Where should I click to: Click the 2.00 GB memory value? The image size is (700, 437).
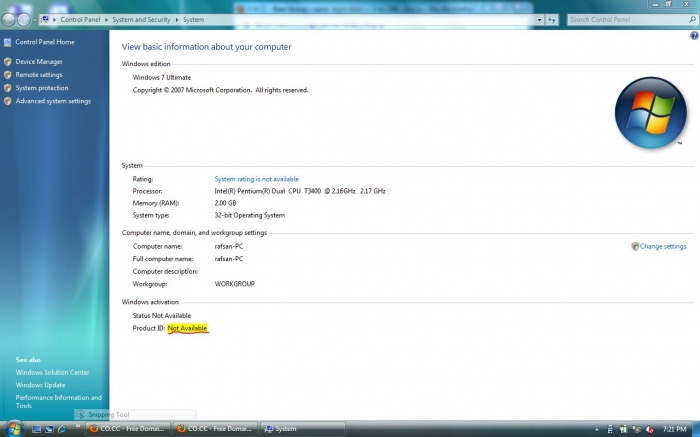pyautogui.click(x=225, y=203)
